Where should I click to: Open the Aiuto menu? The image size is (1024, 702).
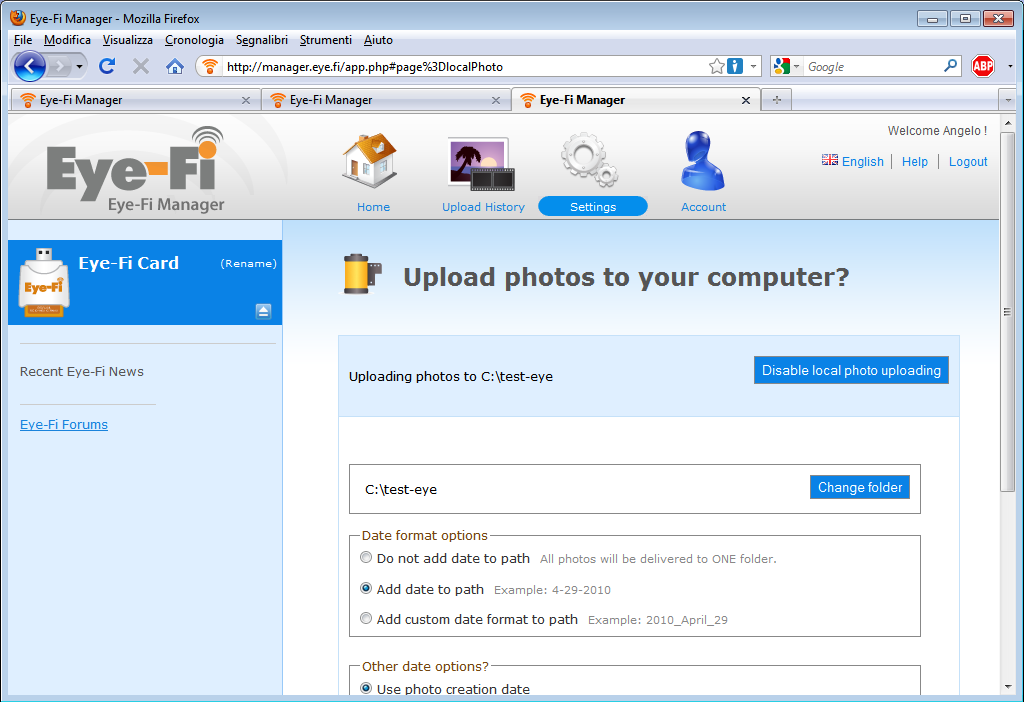click(378, 40)
